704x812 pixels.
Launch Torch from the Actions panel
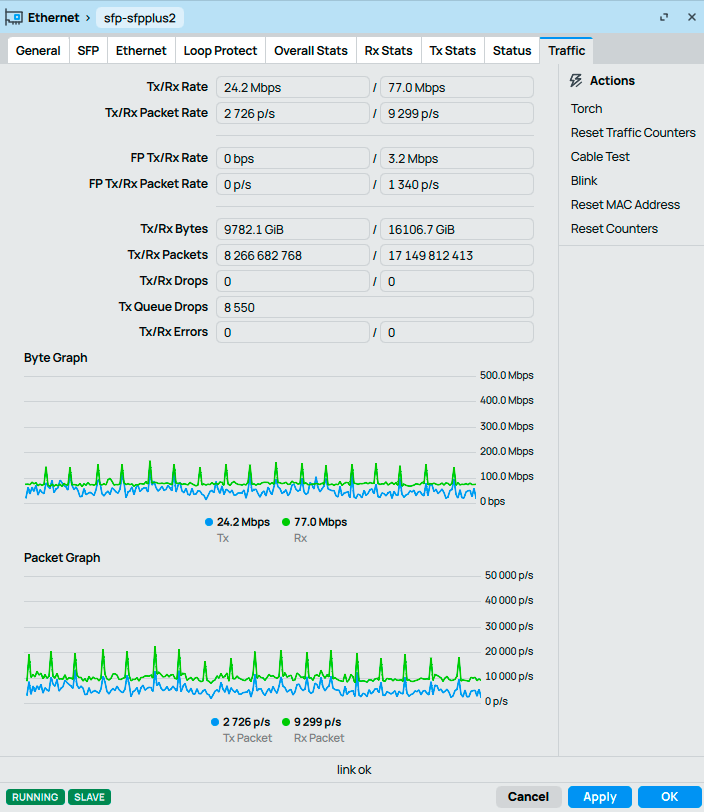(586, 109)
